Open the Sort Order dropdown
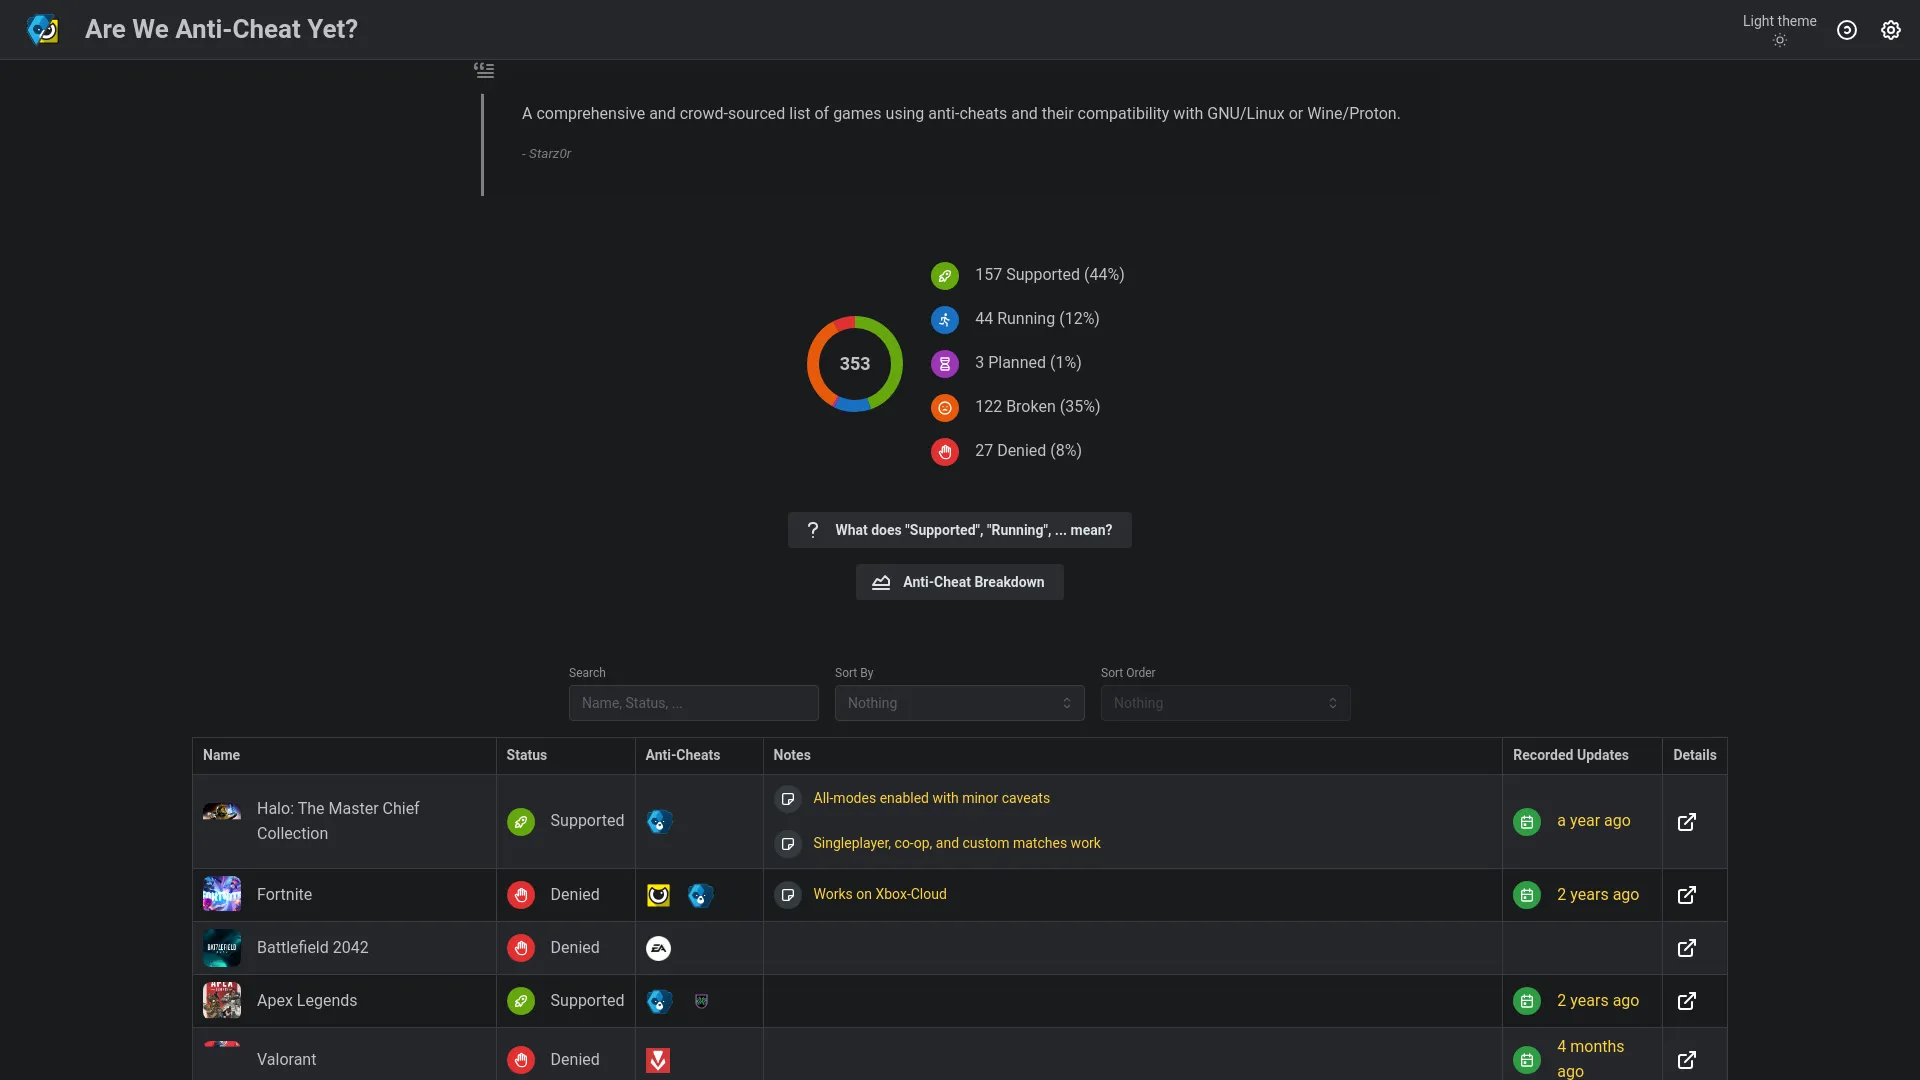This screenshot has width=1920, height=1080. tap(1225, 703)
